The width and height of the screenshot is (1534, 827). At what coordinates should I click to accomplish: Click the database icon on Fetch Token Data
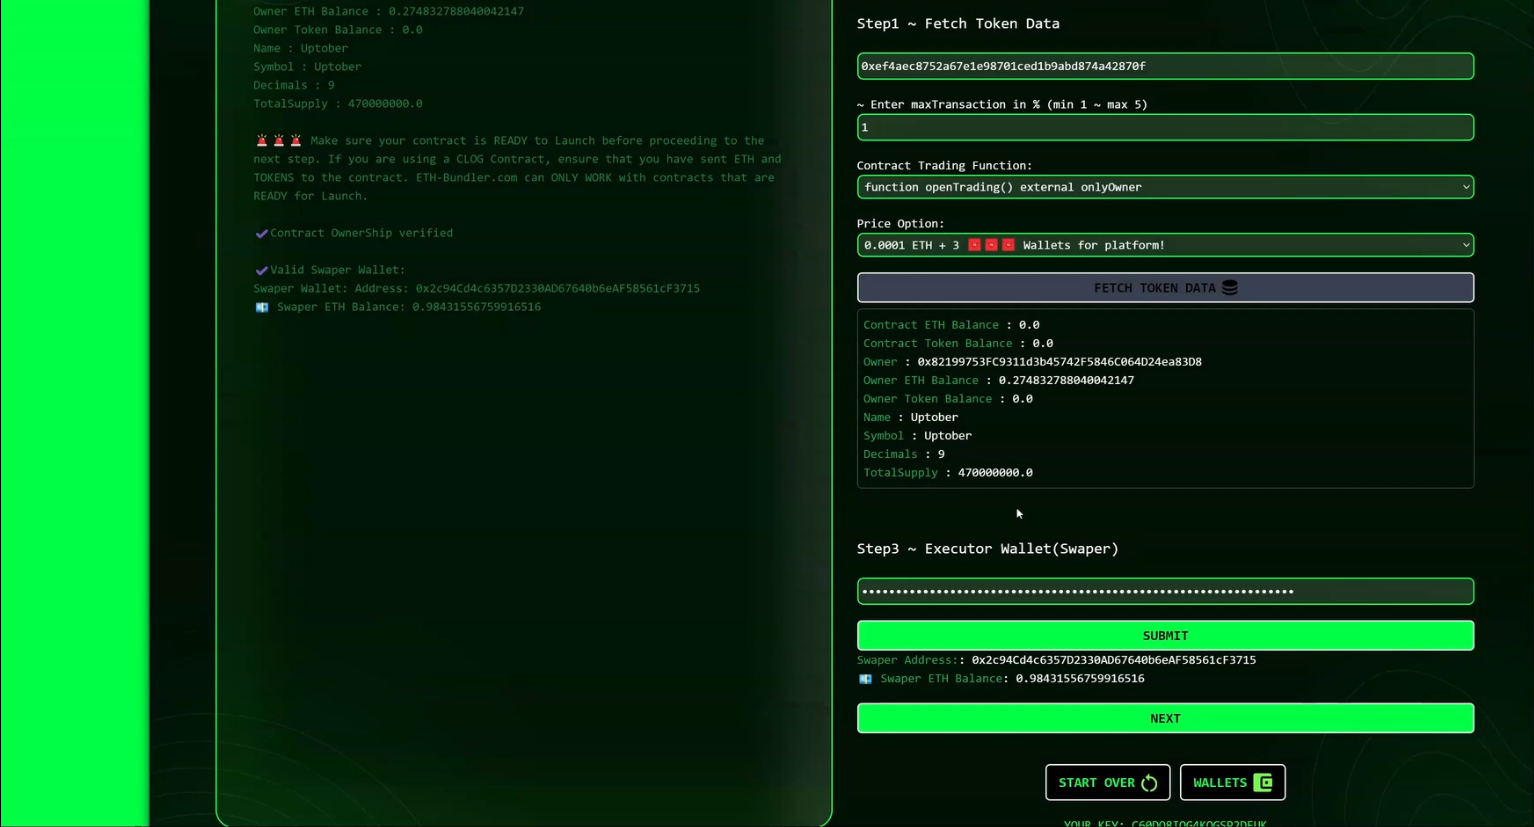[1230, 288]
